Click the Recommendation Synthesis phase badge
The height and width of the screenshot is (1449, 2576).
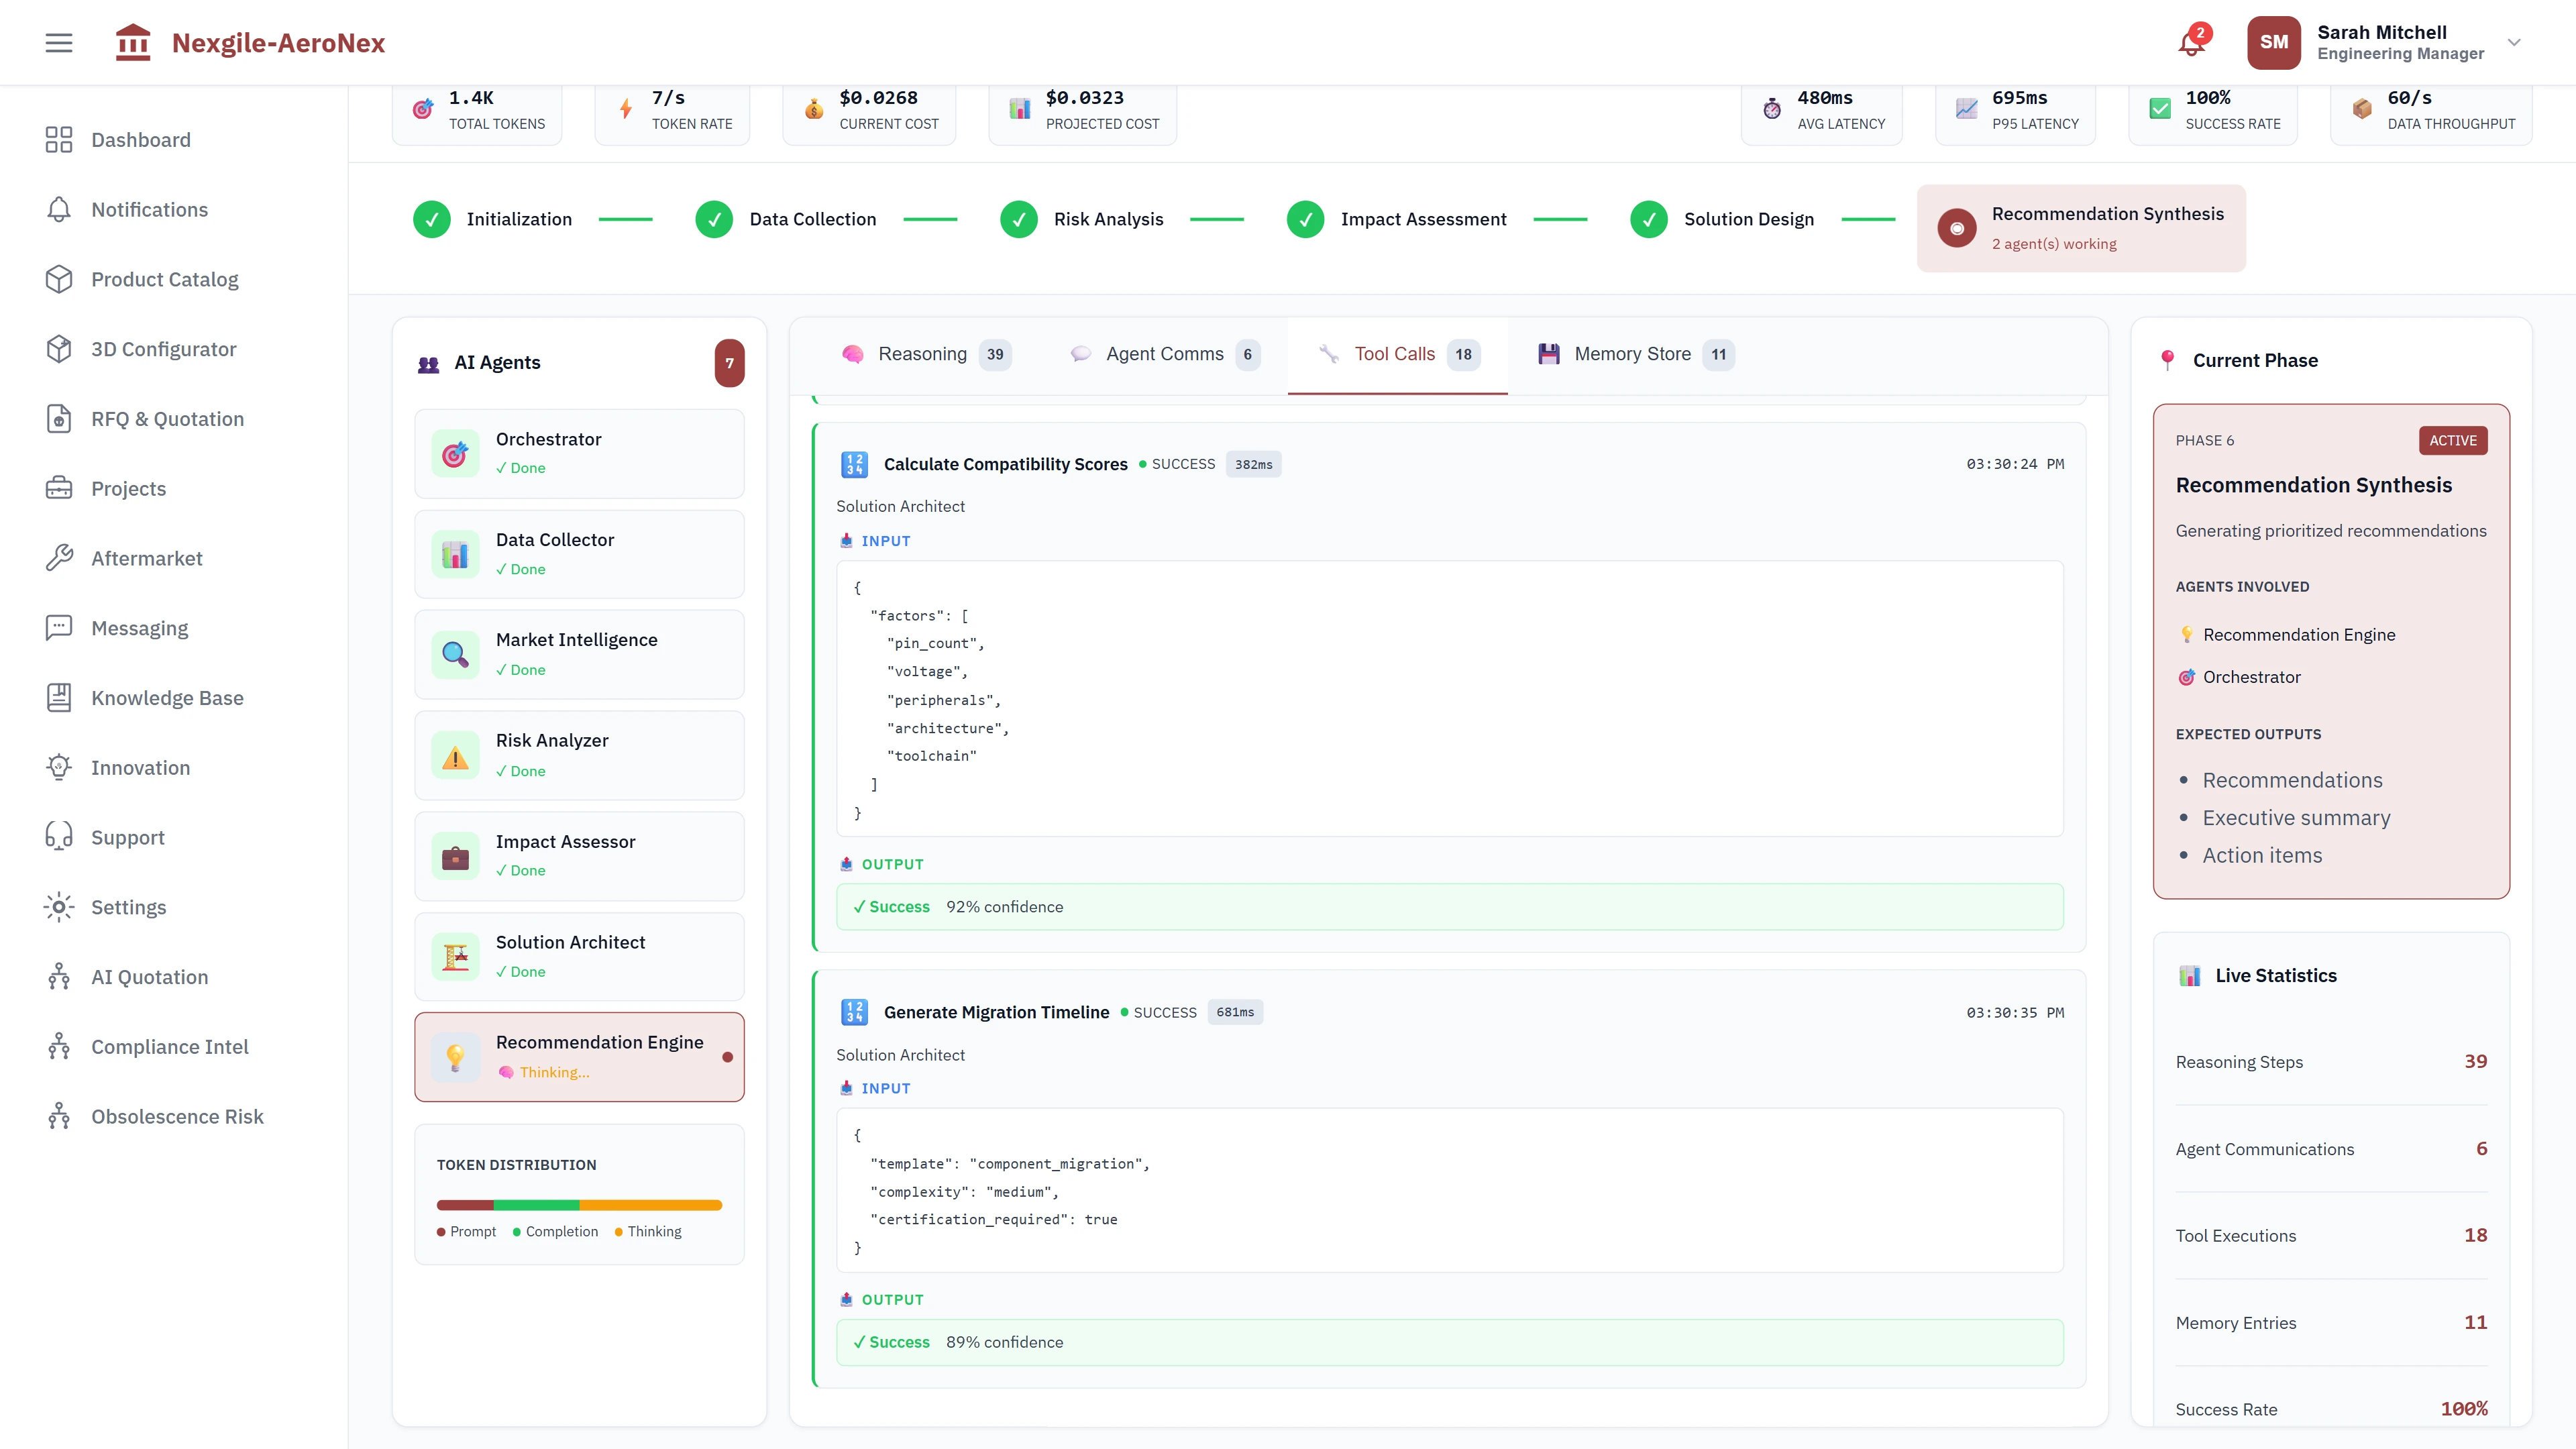pyautogui.click(x=2081, y=227)
